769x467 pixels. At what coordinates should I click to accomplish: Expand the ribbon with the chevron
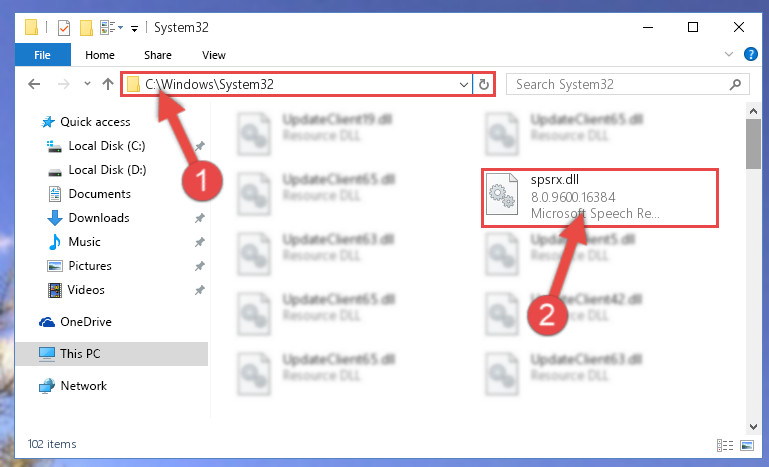(x=729, y=54)
